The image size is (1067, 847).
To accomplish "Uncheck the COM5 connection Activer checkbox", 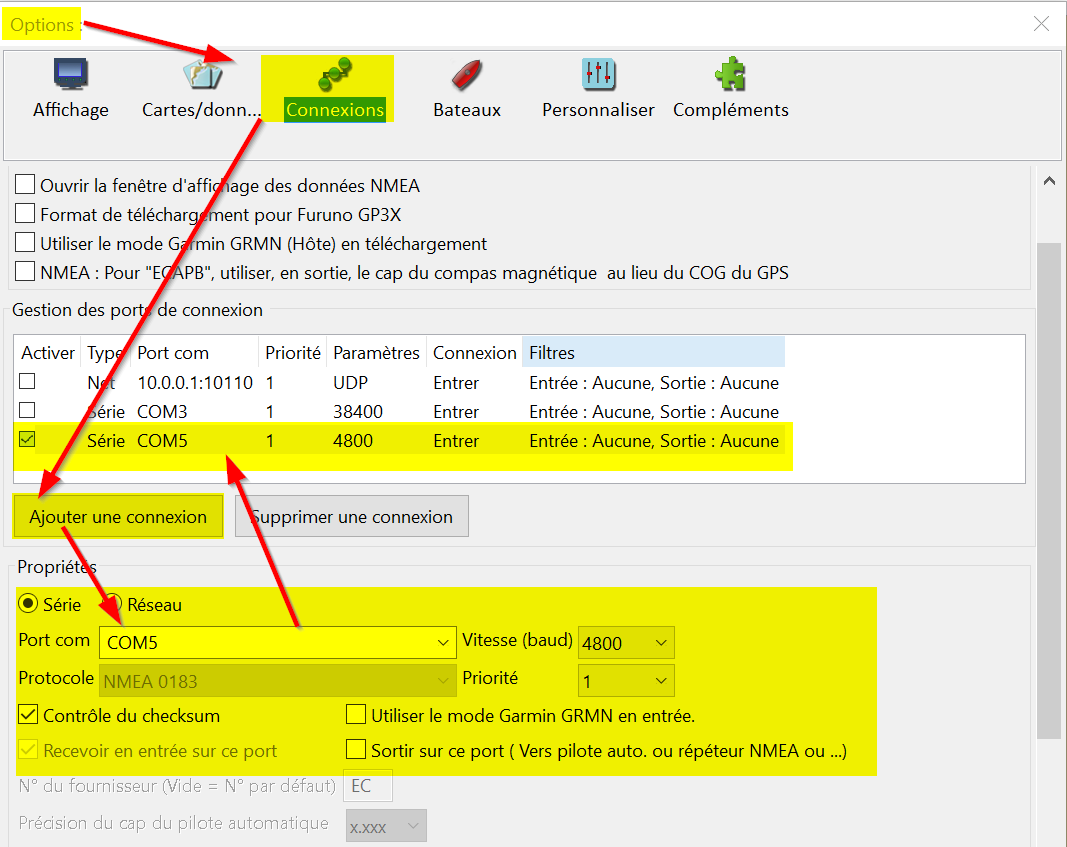I will tap(27, 439).
